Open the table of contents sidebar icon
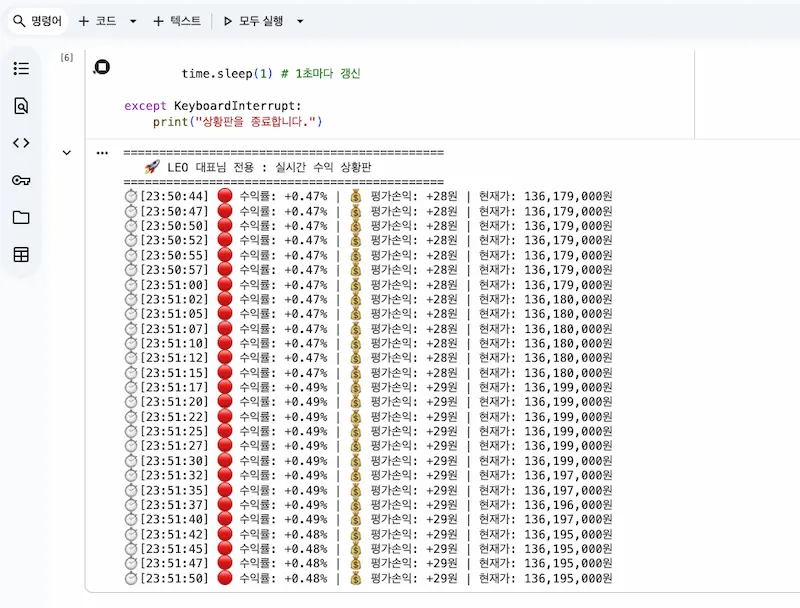800x608 pixels. point(21,68)
